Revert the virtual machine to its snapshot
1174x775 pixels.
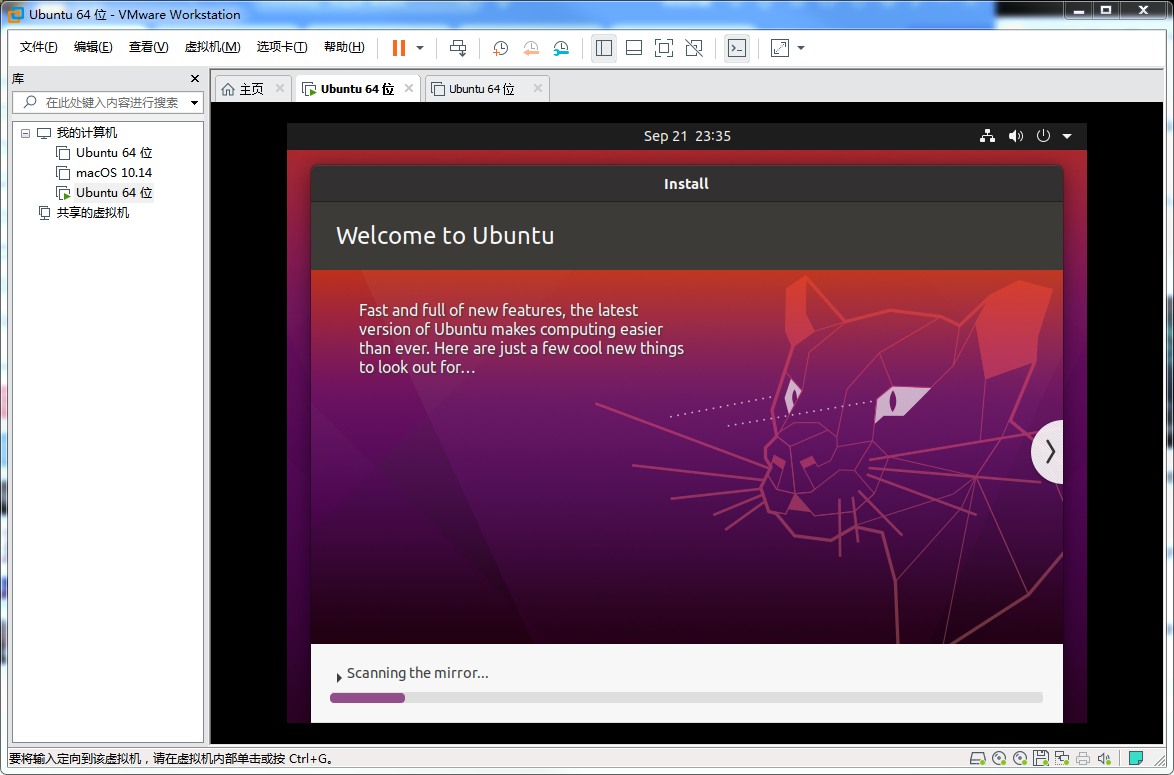point(531,48)
